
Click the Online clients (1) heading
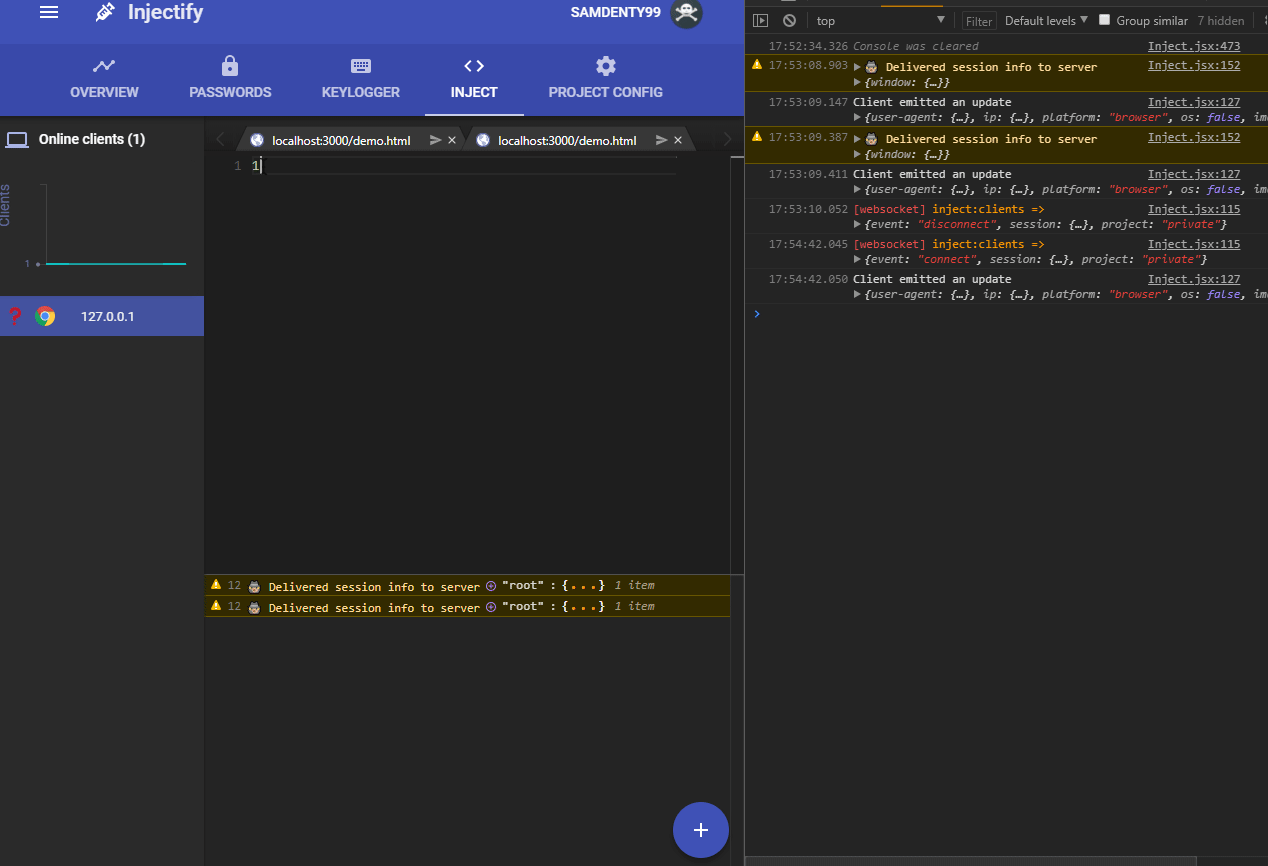(92, 140)
